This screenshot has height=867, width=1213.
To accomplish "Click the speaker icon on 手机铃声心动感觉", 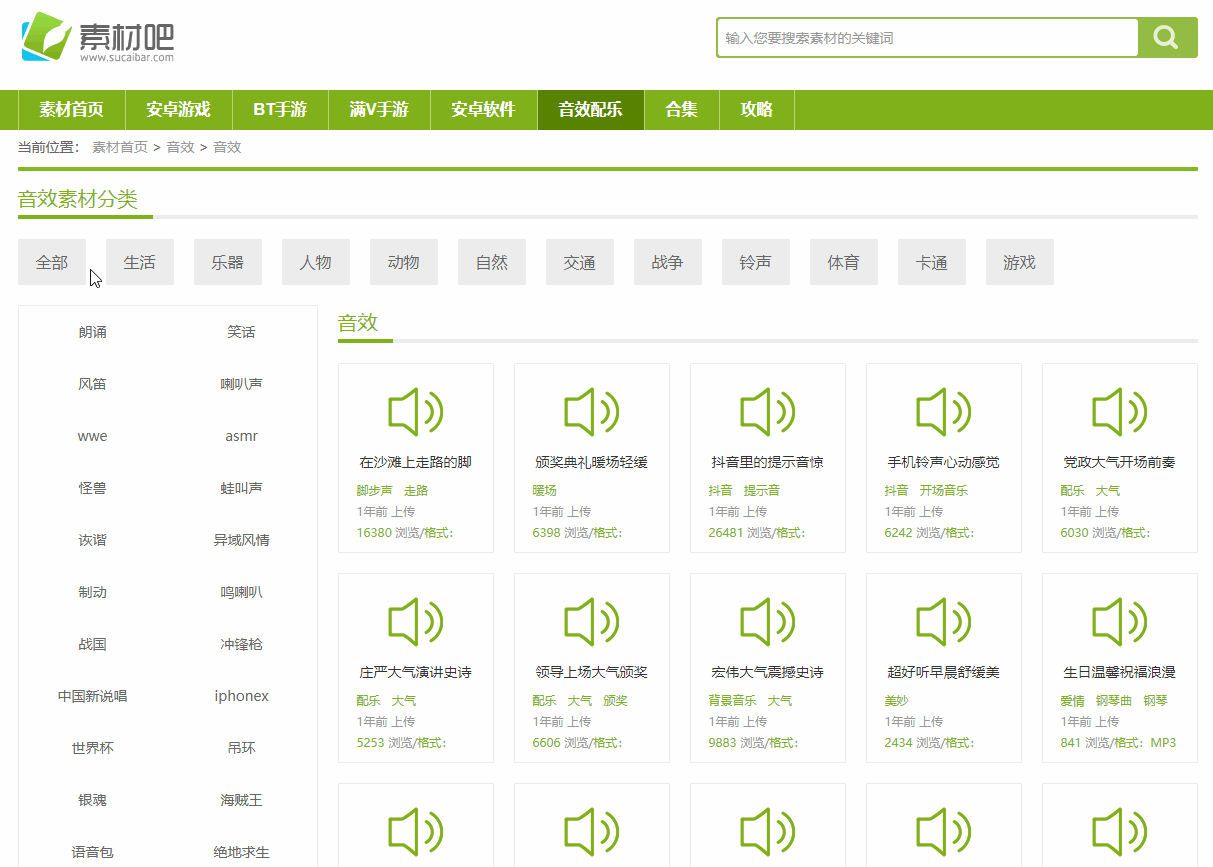I will 943,411.
